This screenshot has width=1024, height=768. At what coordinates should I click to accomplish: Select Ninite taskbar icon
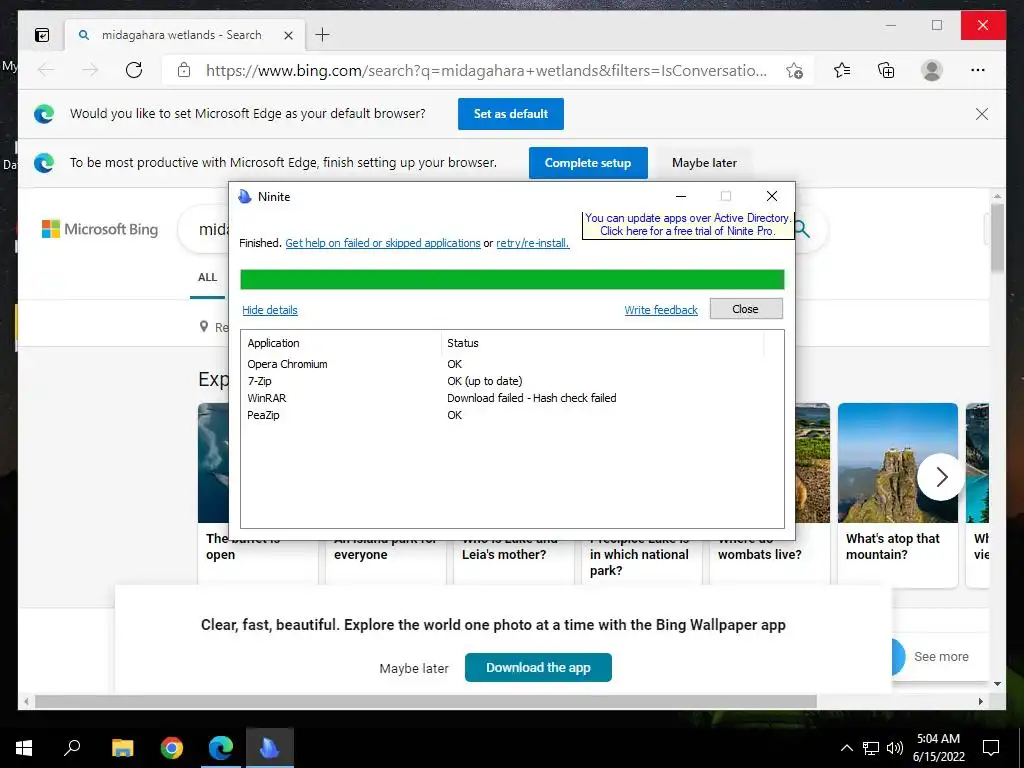270,748
